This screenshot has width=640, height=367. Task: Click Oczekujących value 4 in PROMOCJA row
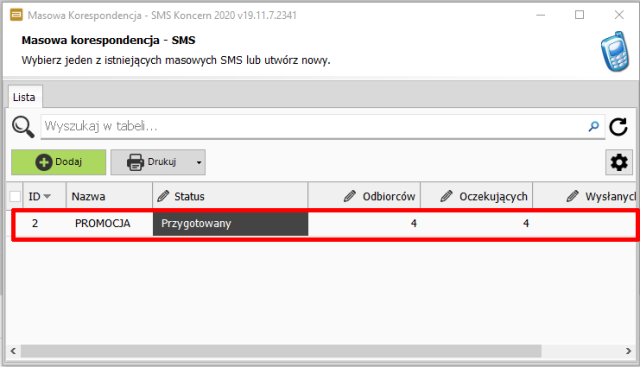[x=526, y=223]
